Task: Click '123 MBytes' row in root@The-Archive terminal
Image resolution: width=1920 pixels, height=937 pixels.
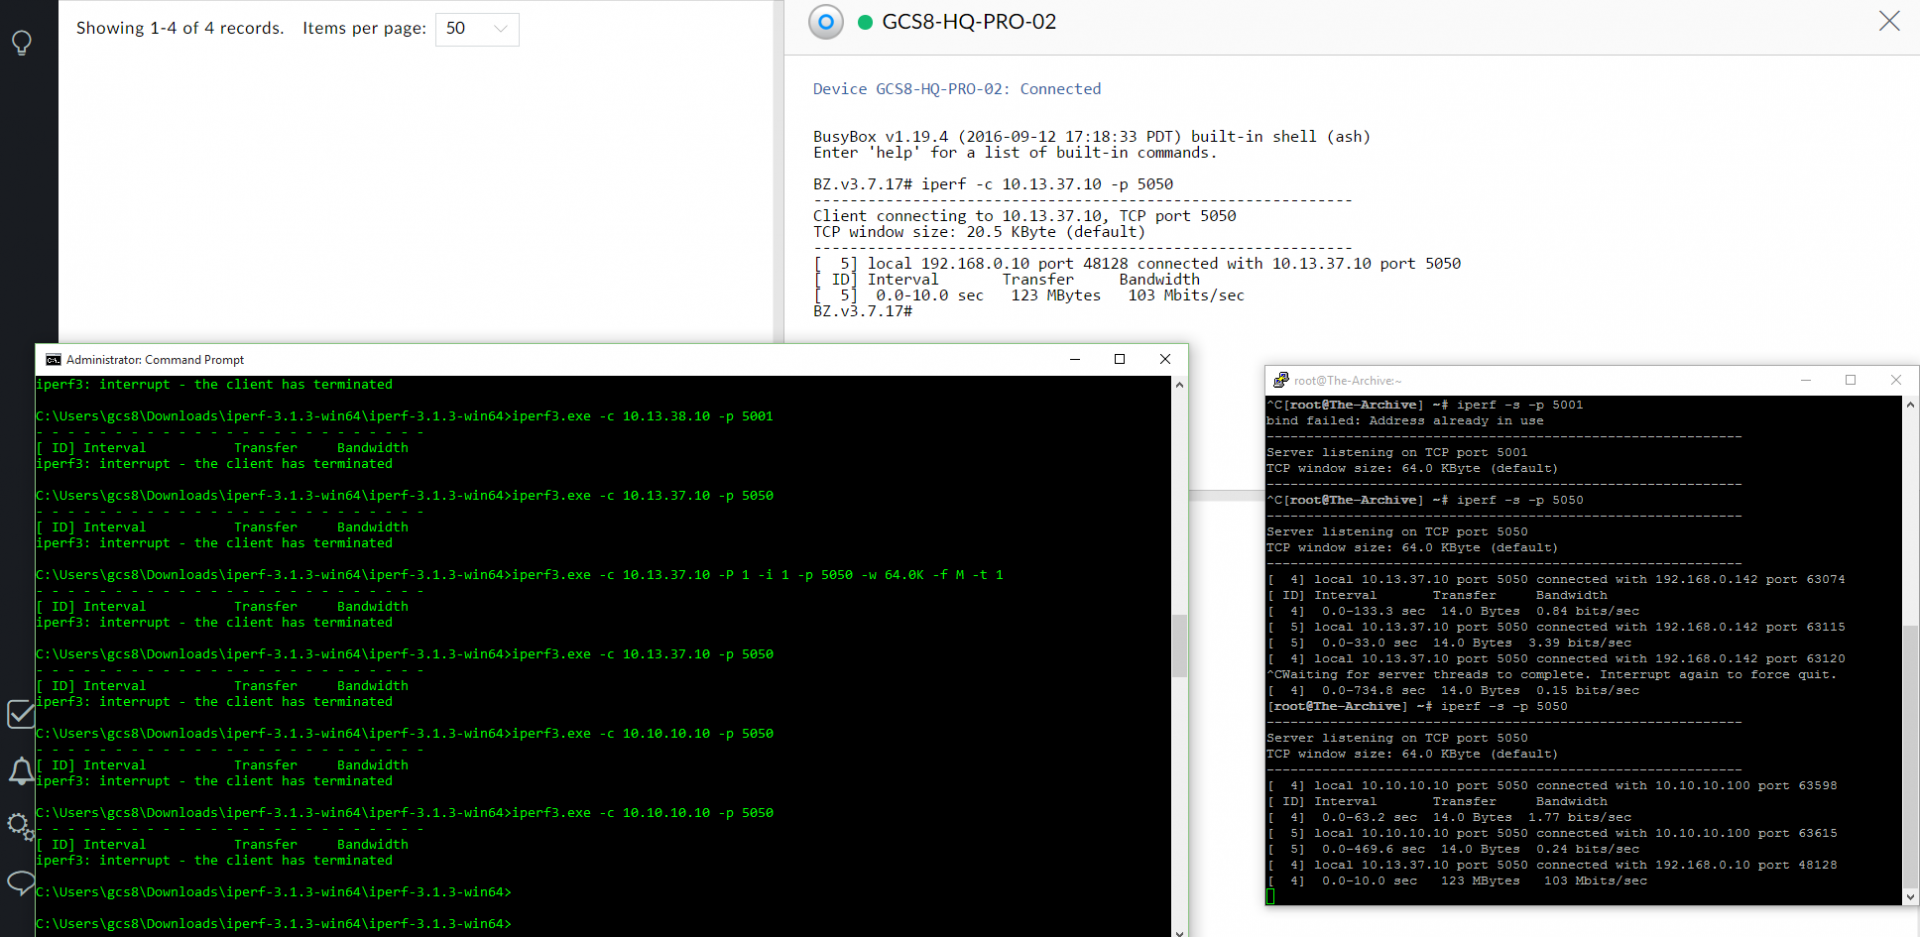Action: pyautogui.click(x=1457, y=881)
